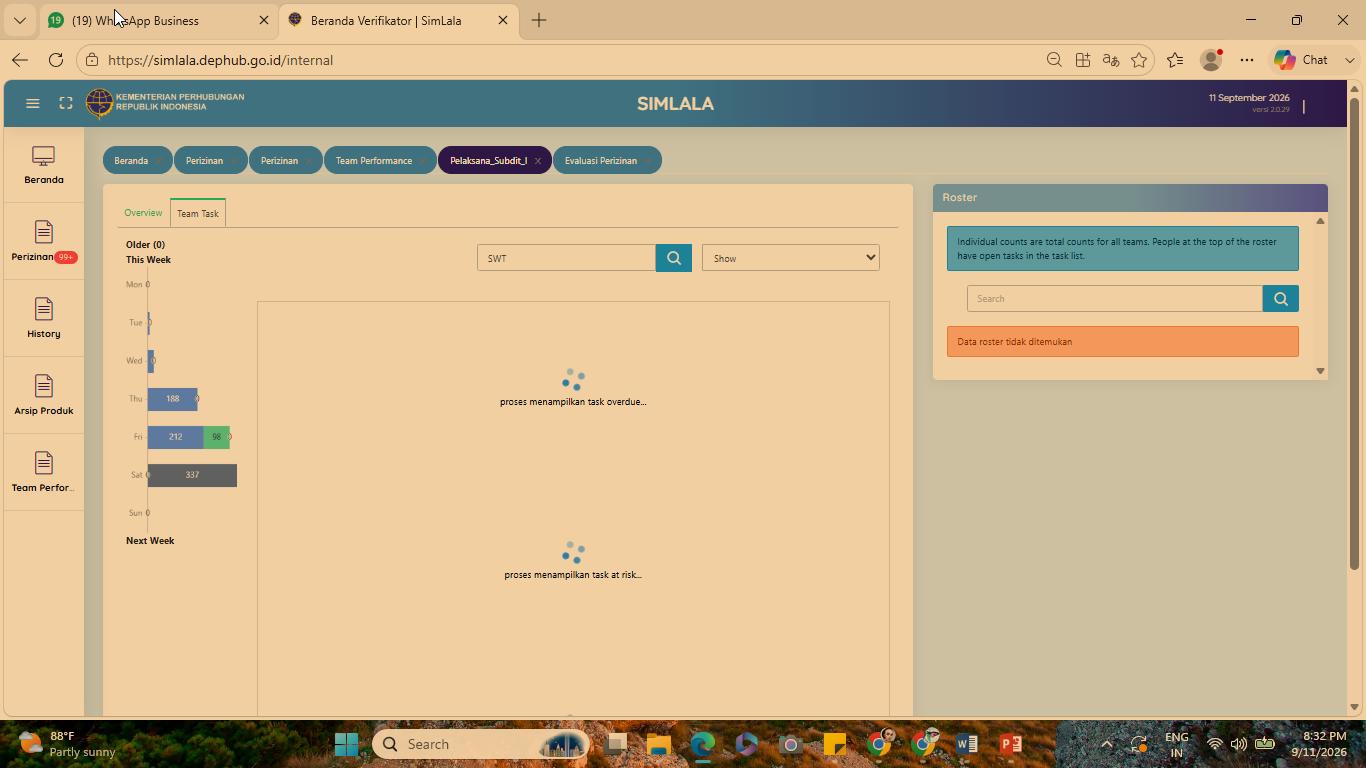
Task: Select the Team Performance page tab
Action: (374, 161)
